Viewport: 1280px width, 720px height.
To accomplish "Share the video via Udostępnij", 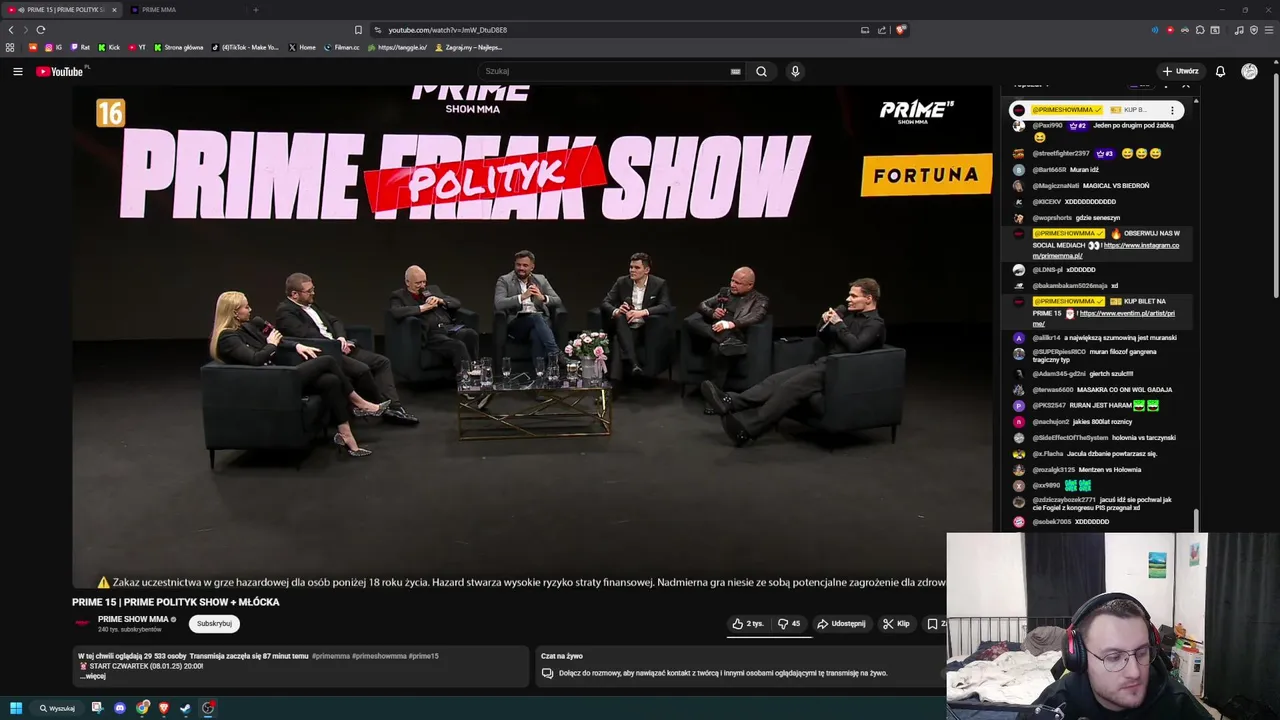I will pos(841,623).
